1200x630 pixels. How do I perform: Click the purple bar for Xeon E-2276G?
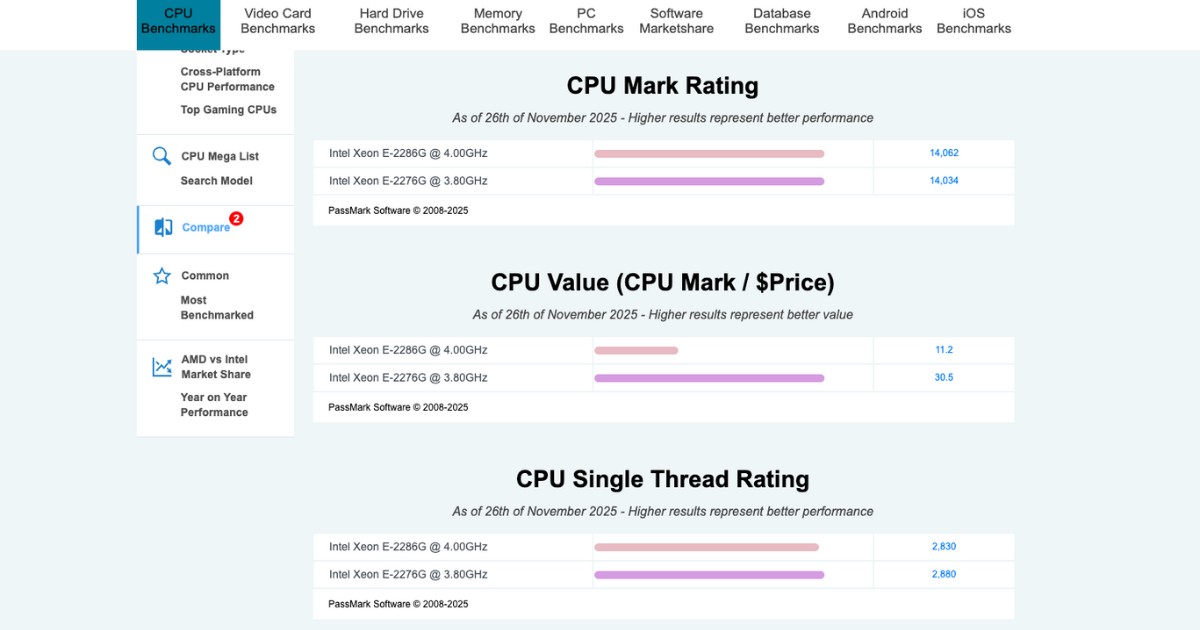click(x=709, y=181)
